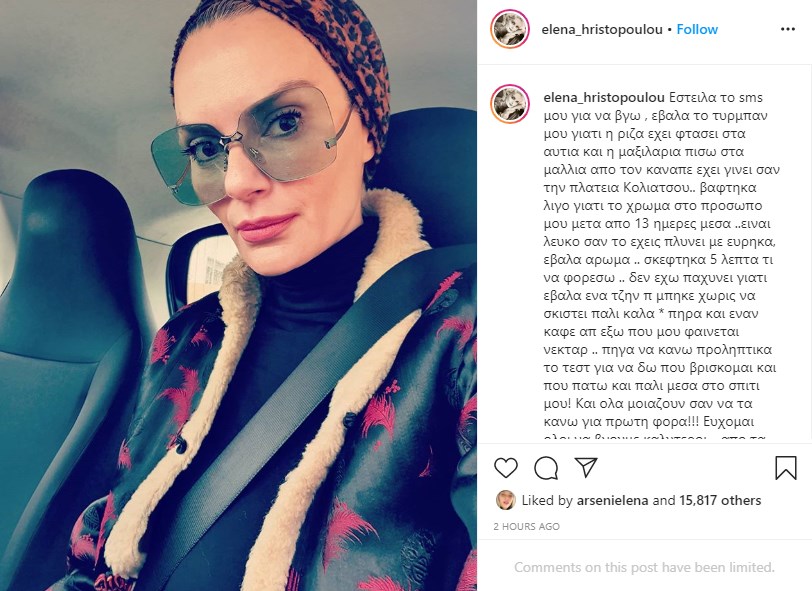812x591 pixels.
Task: View arsenielena's profile from likes
Action: tap(612, 500)
